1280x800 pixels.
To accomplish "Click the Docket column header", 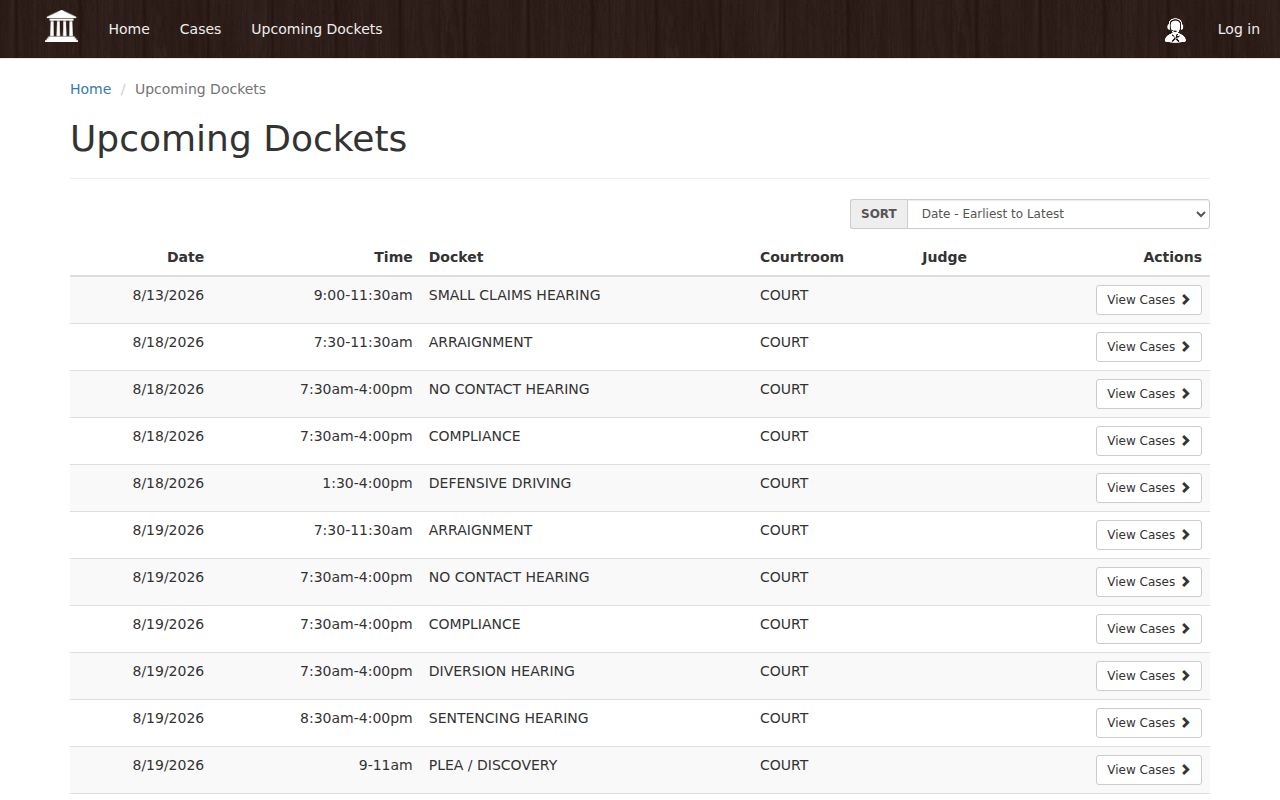I will 456,257.
